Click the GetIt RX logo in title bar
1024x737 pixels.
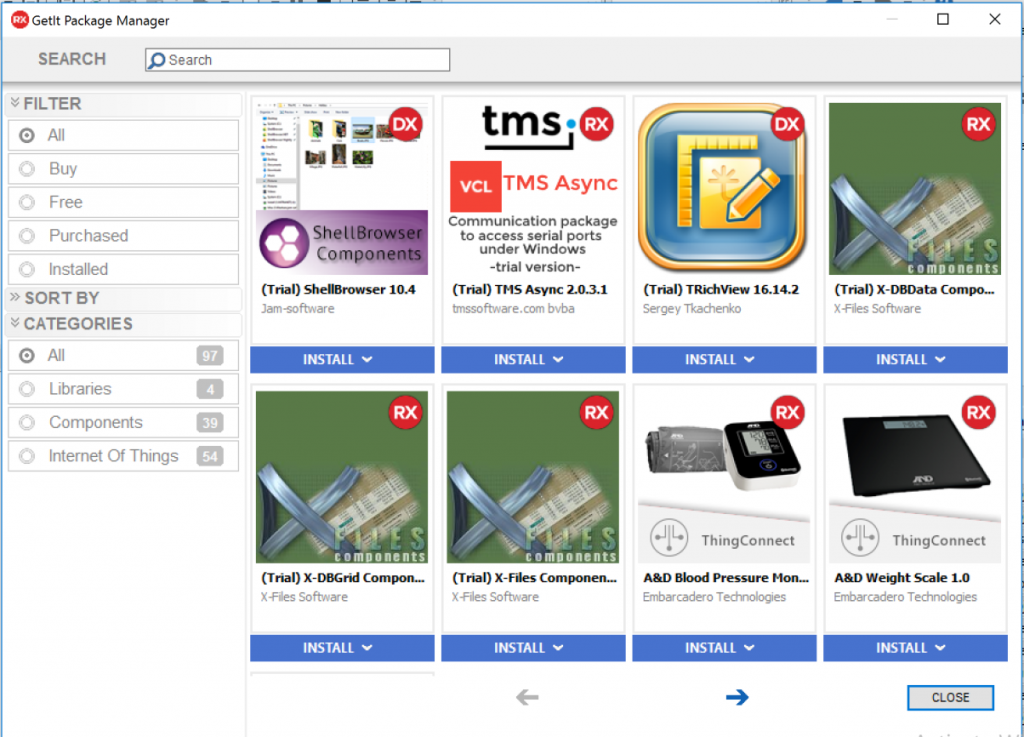pyautogui.click(x=19, y=20)
